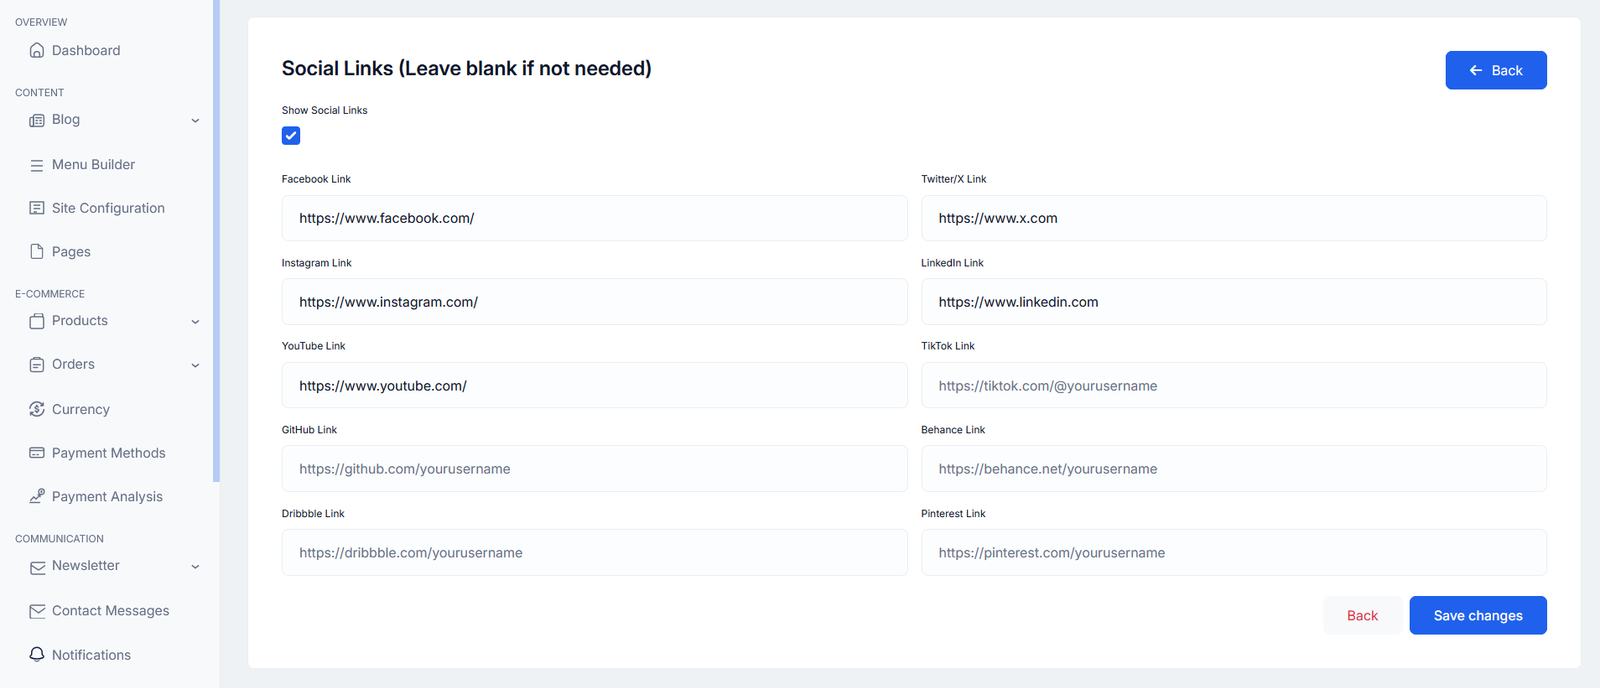Viewport: 1600px width, 688px height.
Task: Click the Menu Builder lines icon
Action: (x=37, y=165)
